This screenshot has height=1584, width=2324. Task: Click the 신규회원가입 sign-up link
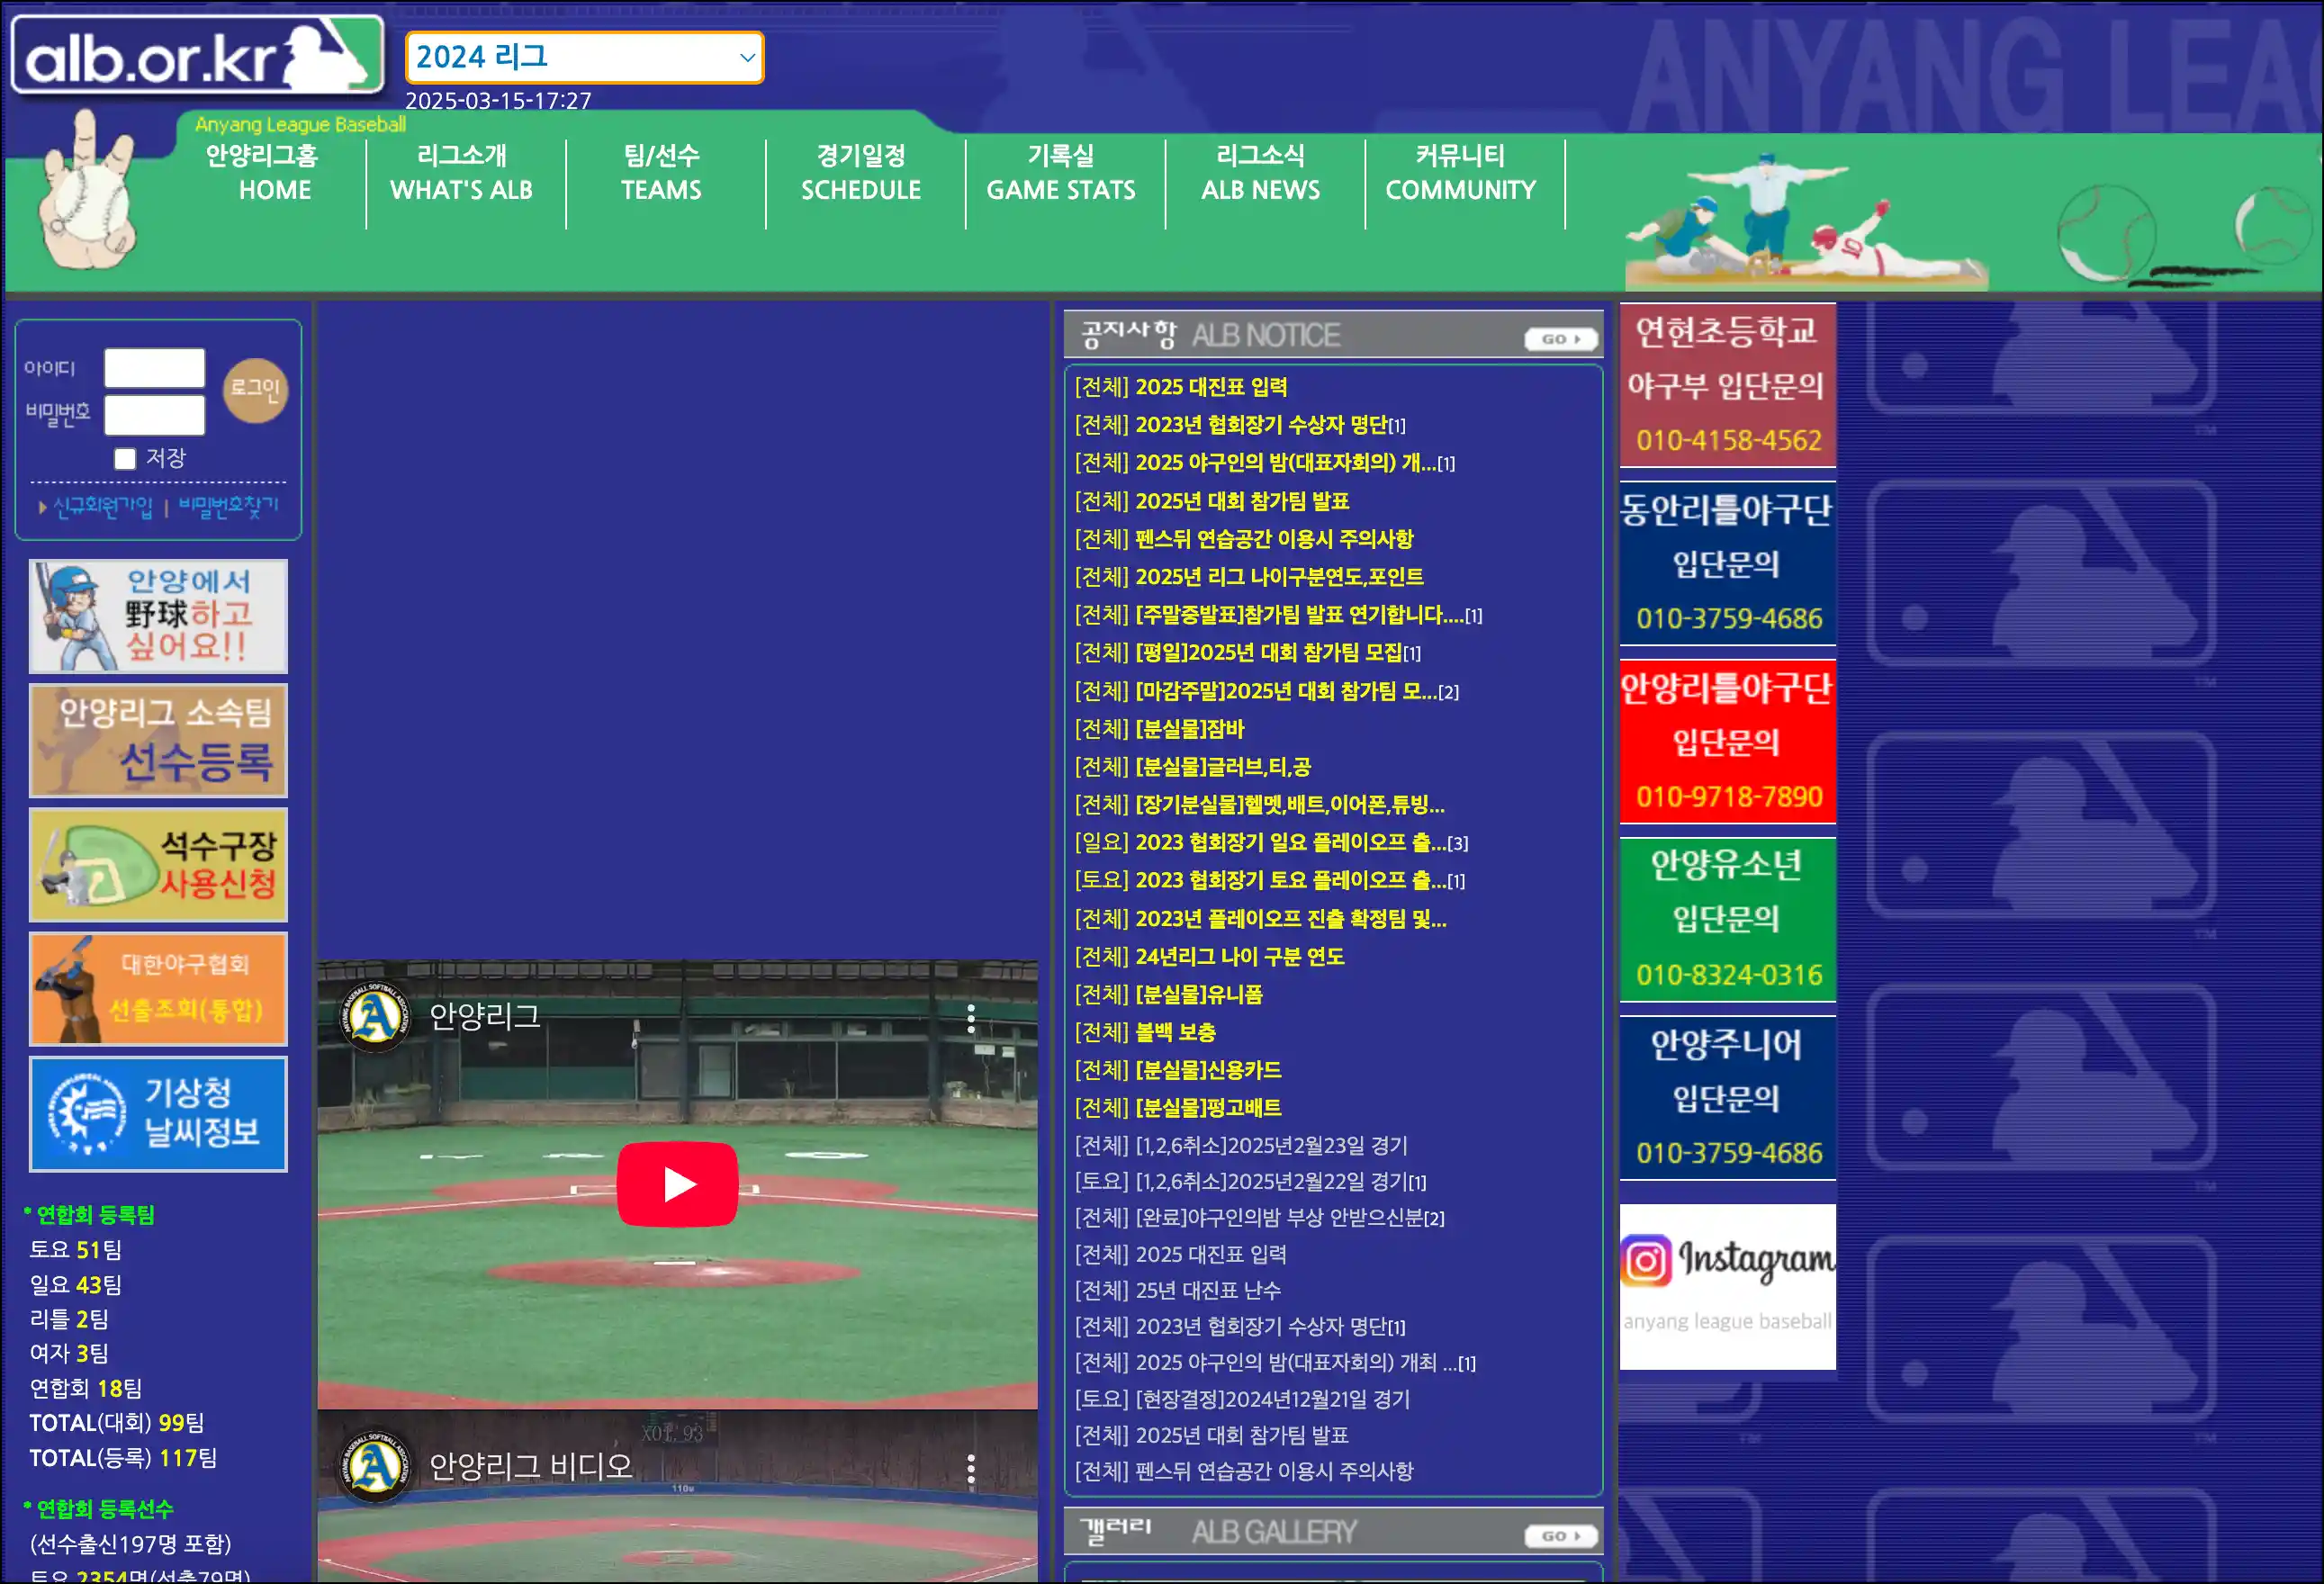102,506
